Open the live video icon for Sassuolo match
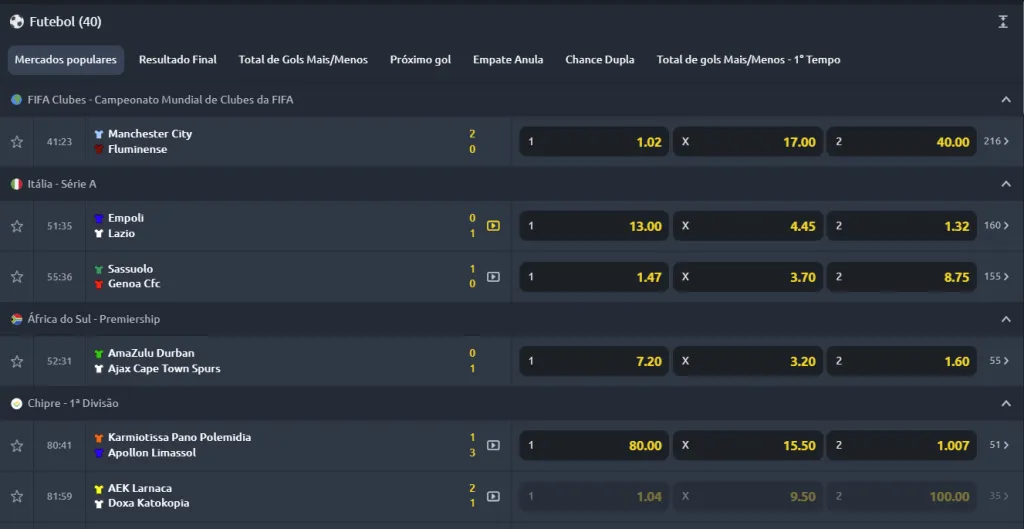1024x529 pixels. tap(493, 277)
